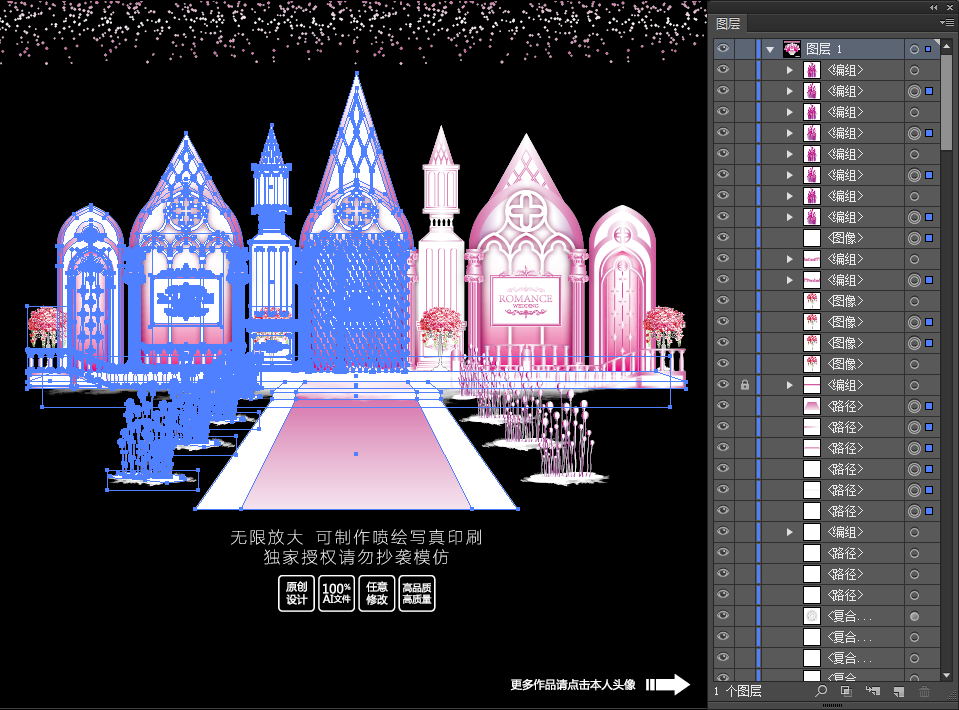The image size is (959, 710).
Task: Switch to the 图层 panel tab
Action: click(728, 24)
